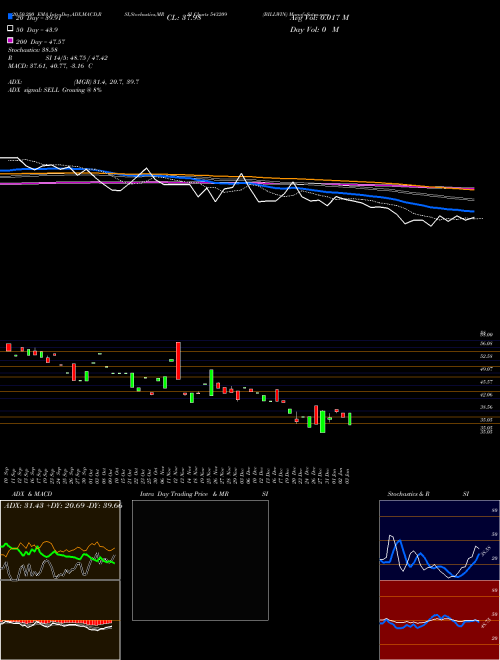500x660 pixels.
Task: Click the 56.08 price axis label
Action: (486, 343)
